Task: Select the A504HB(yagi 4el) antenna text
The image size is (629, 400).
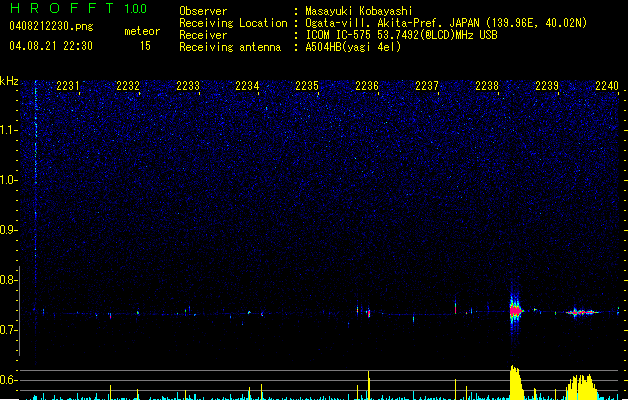Action: (353, 47)
